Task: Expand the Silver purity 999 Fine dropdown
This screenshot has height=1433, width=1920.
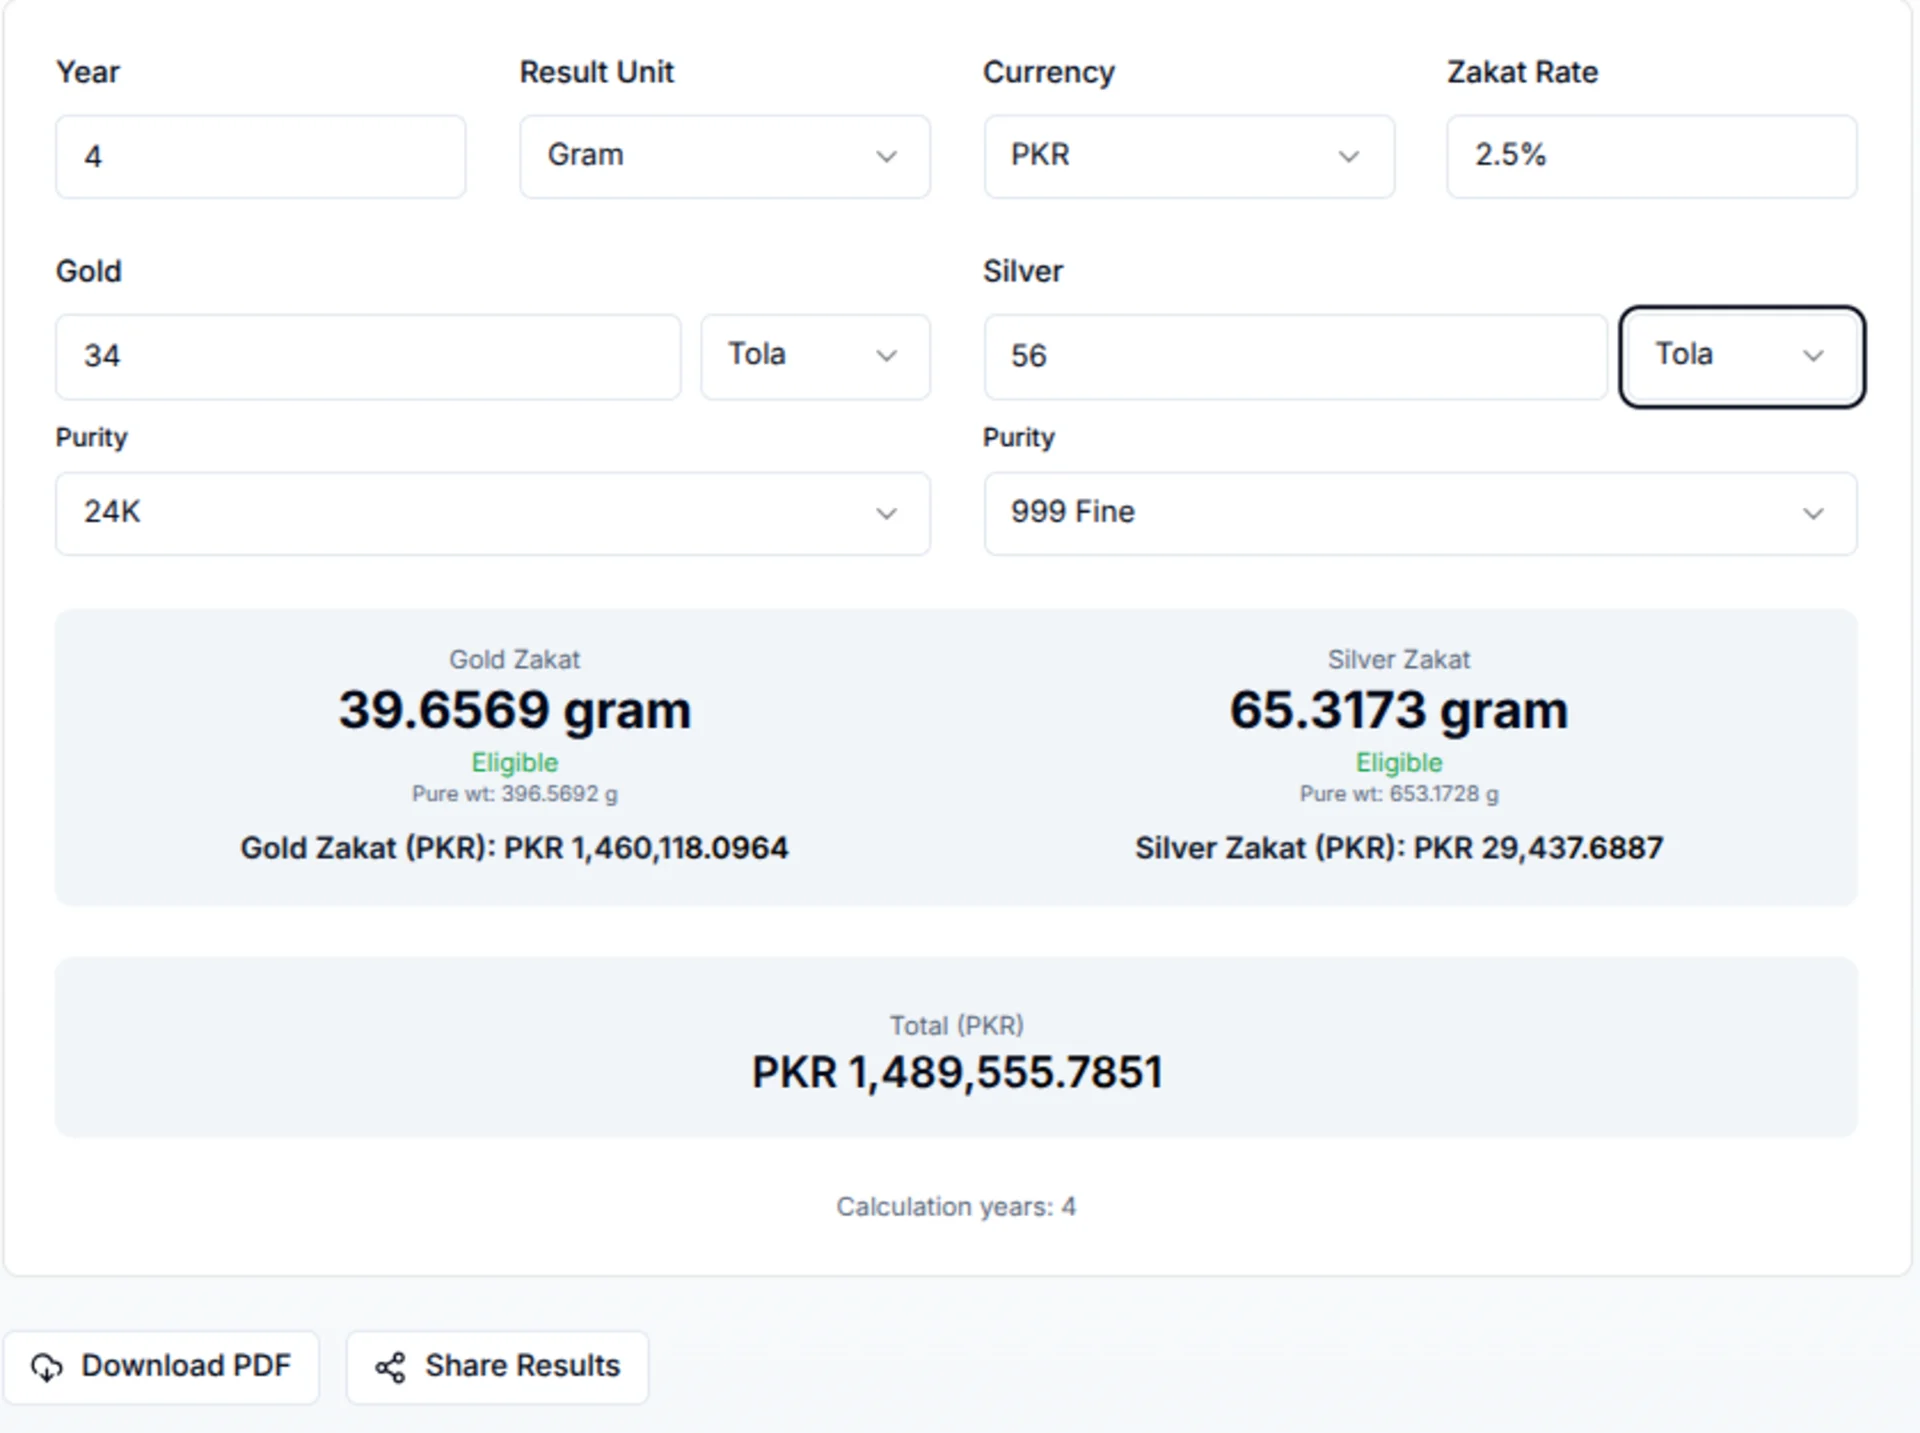Action: 1420,513
